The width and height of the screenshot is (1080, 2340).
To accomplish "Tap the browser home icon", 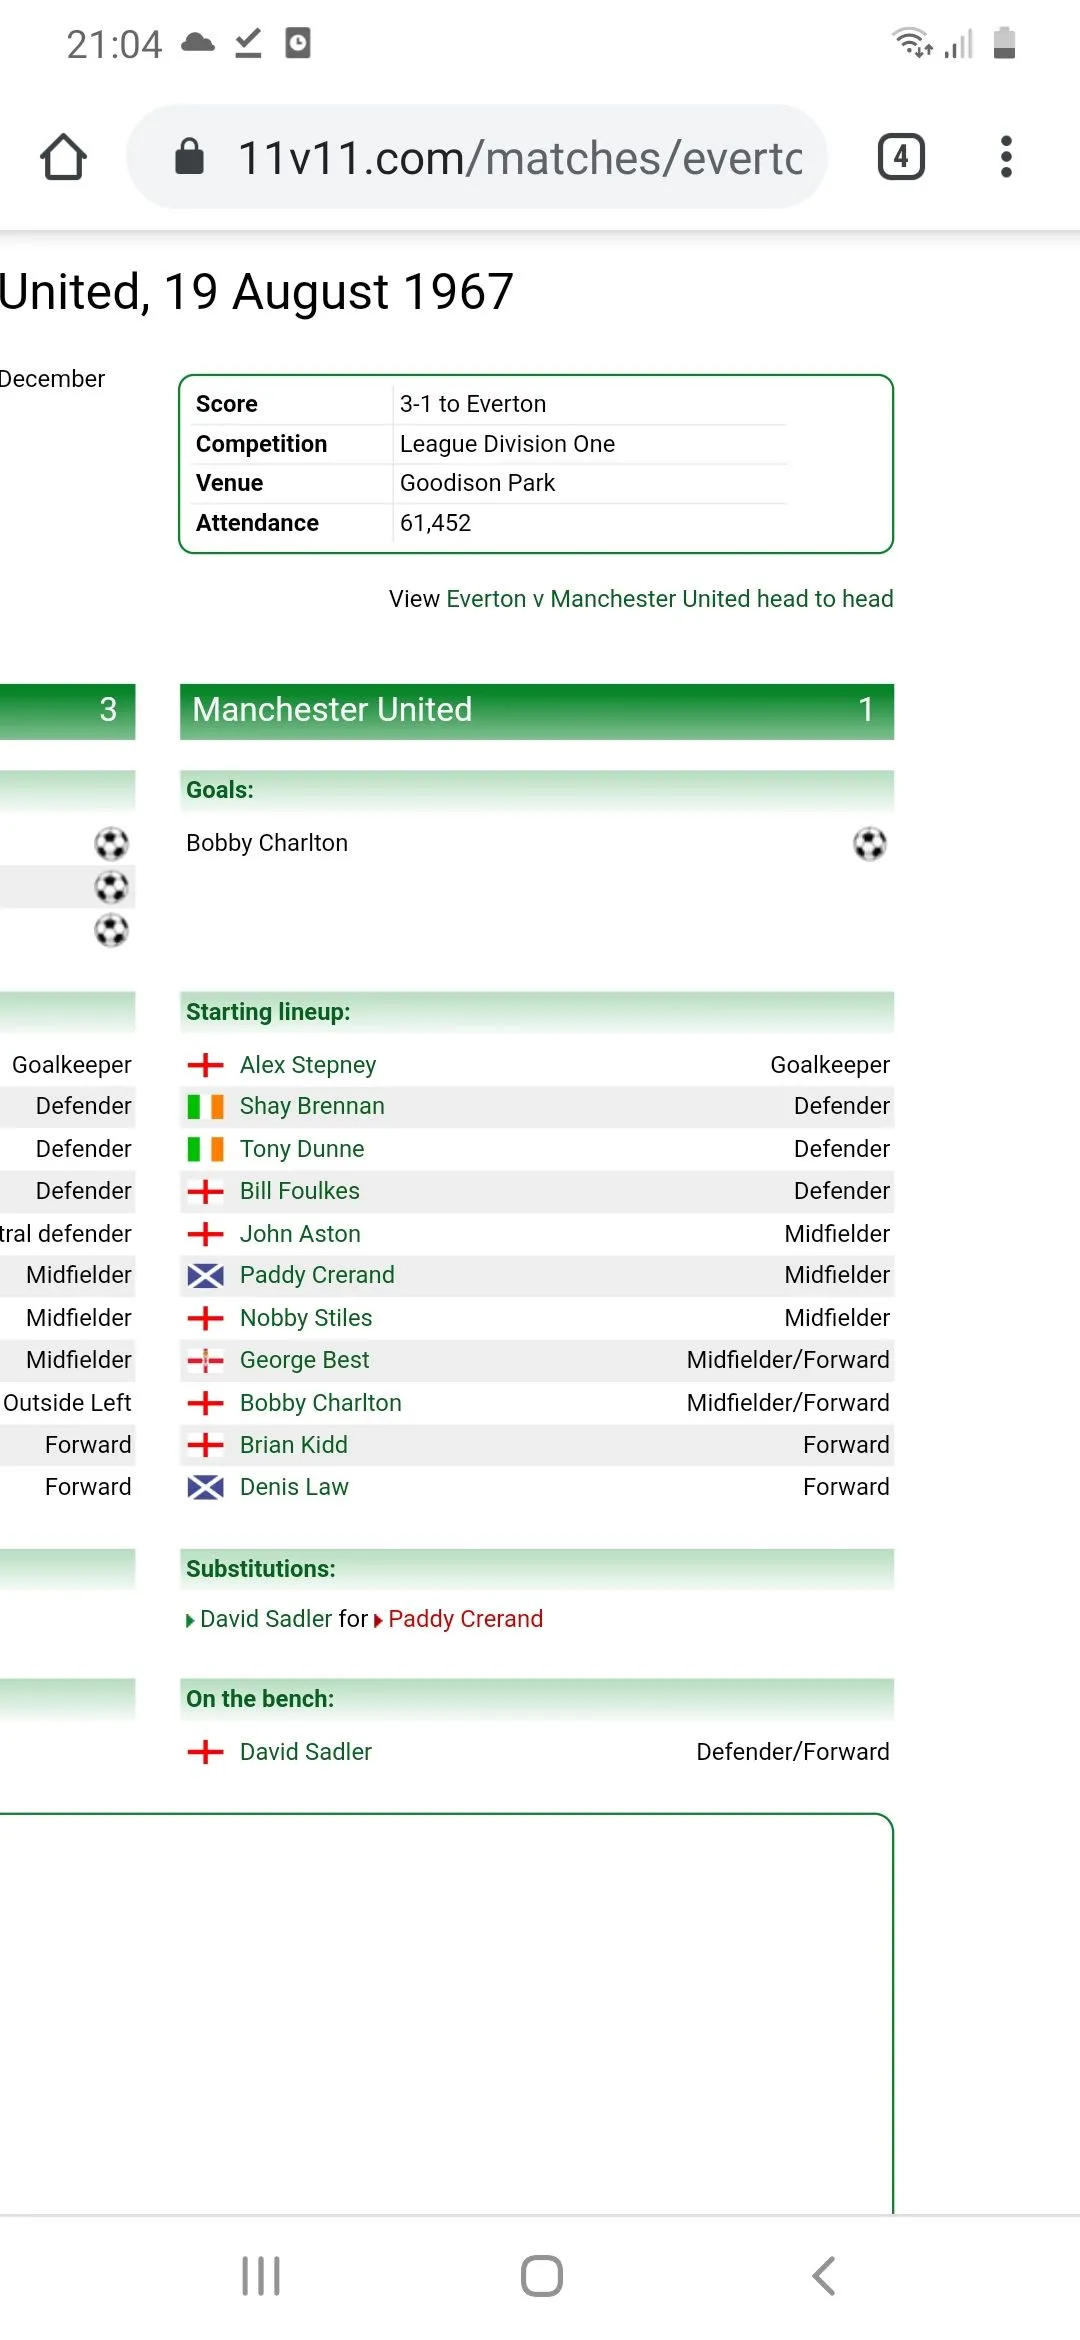I will click(x=64, y=157).
